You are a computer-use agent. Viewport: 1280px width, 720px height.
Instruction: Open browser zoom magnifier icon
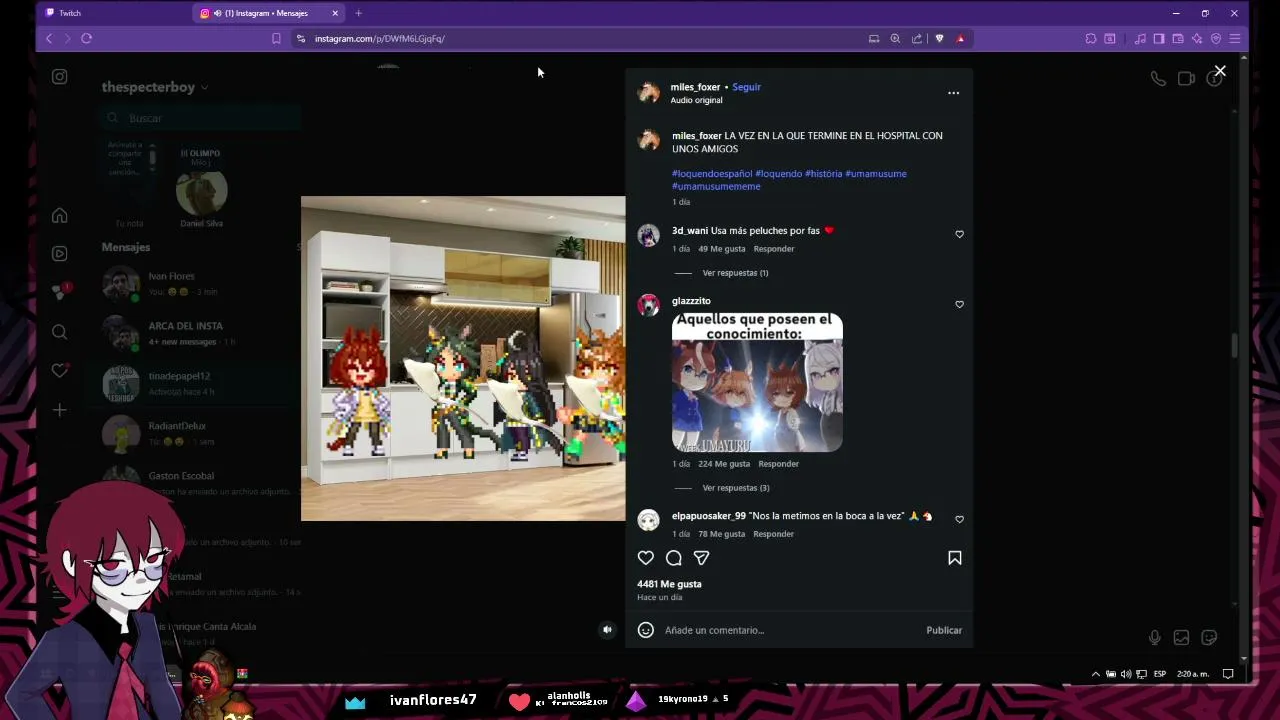895,38
